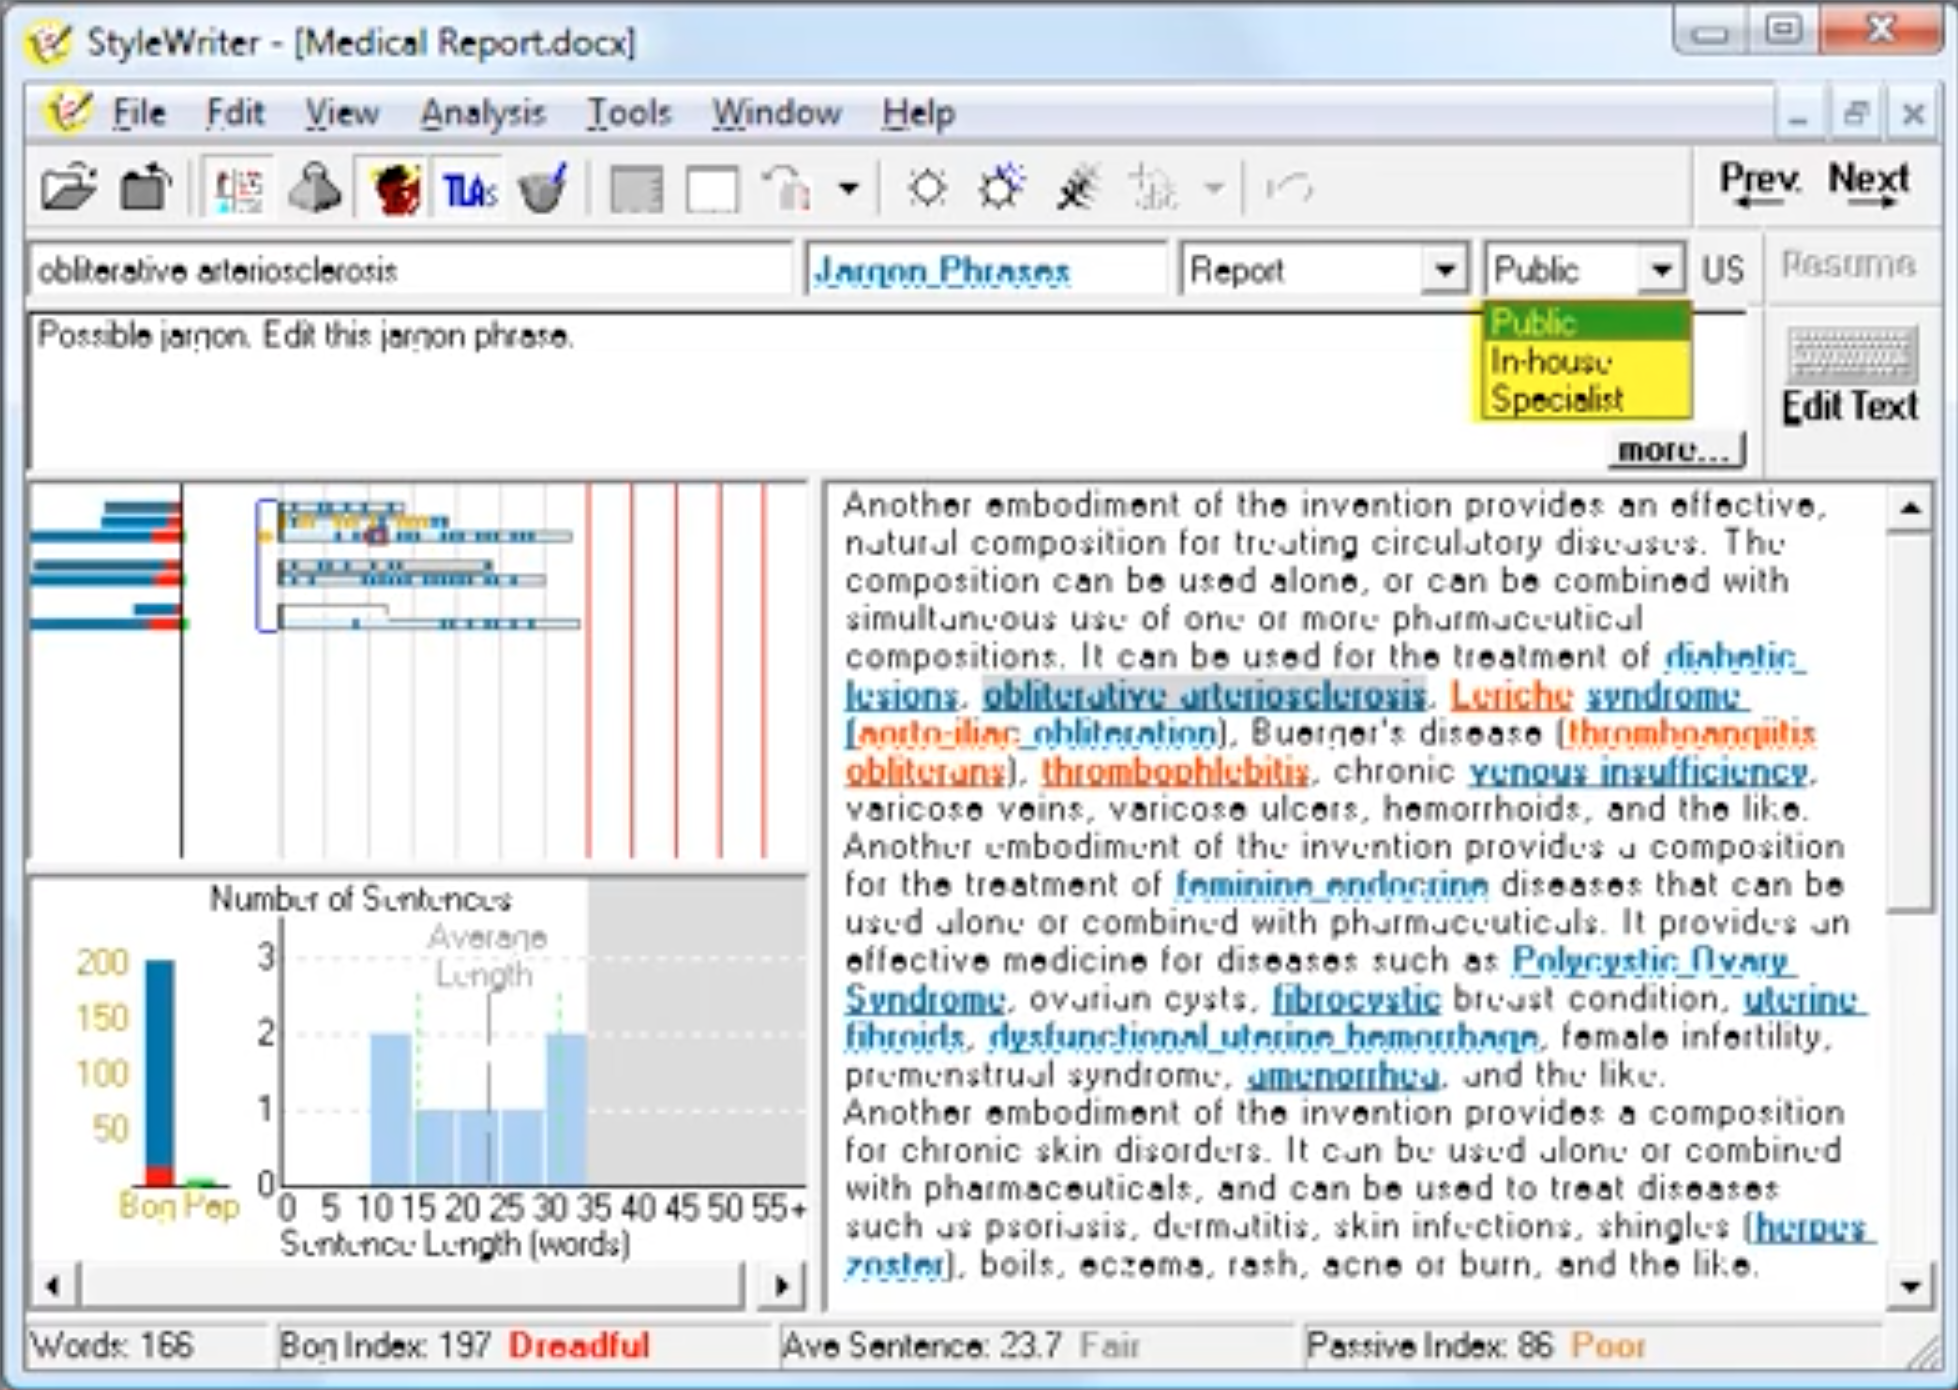Viewport: 1958px width, 1390px height.
Task: Open the View menu
Action: (x=342, y=113)
